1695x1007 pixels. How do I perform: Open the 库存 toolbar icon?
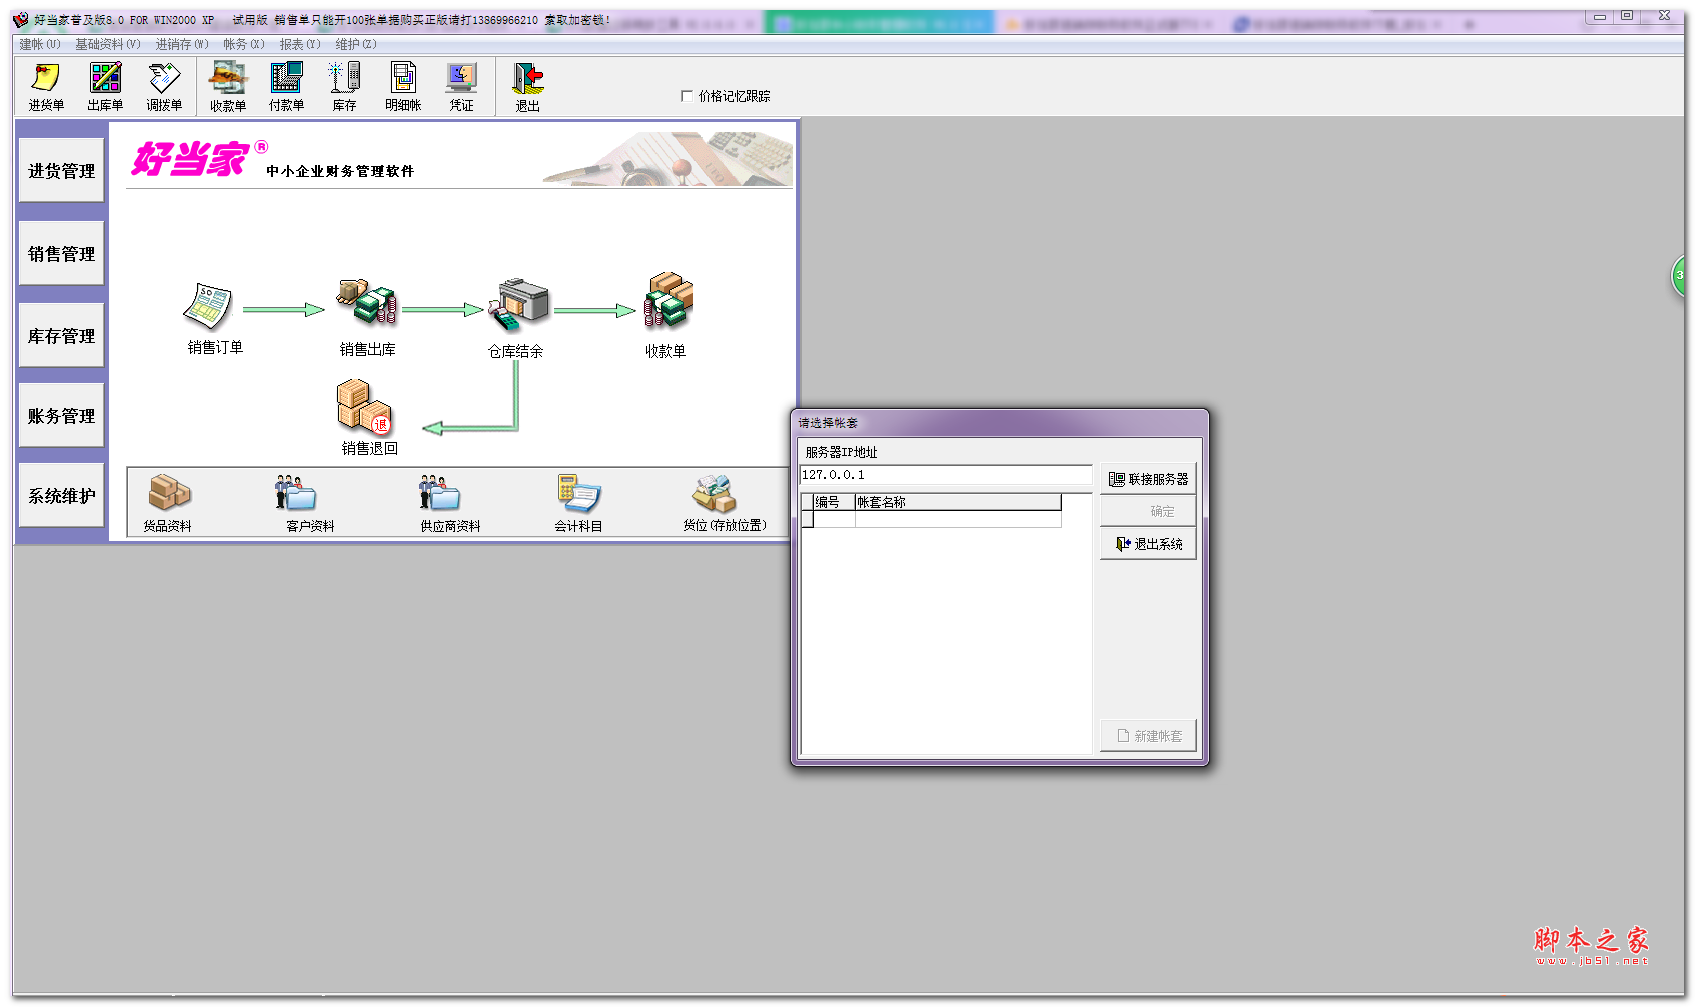tap(345, 86)
